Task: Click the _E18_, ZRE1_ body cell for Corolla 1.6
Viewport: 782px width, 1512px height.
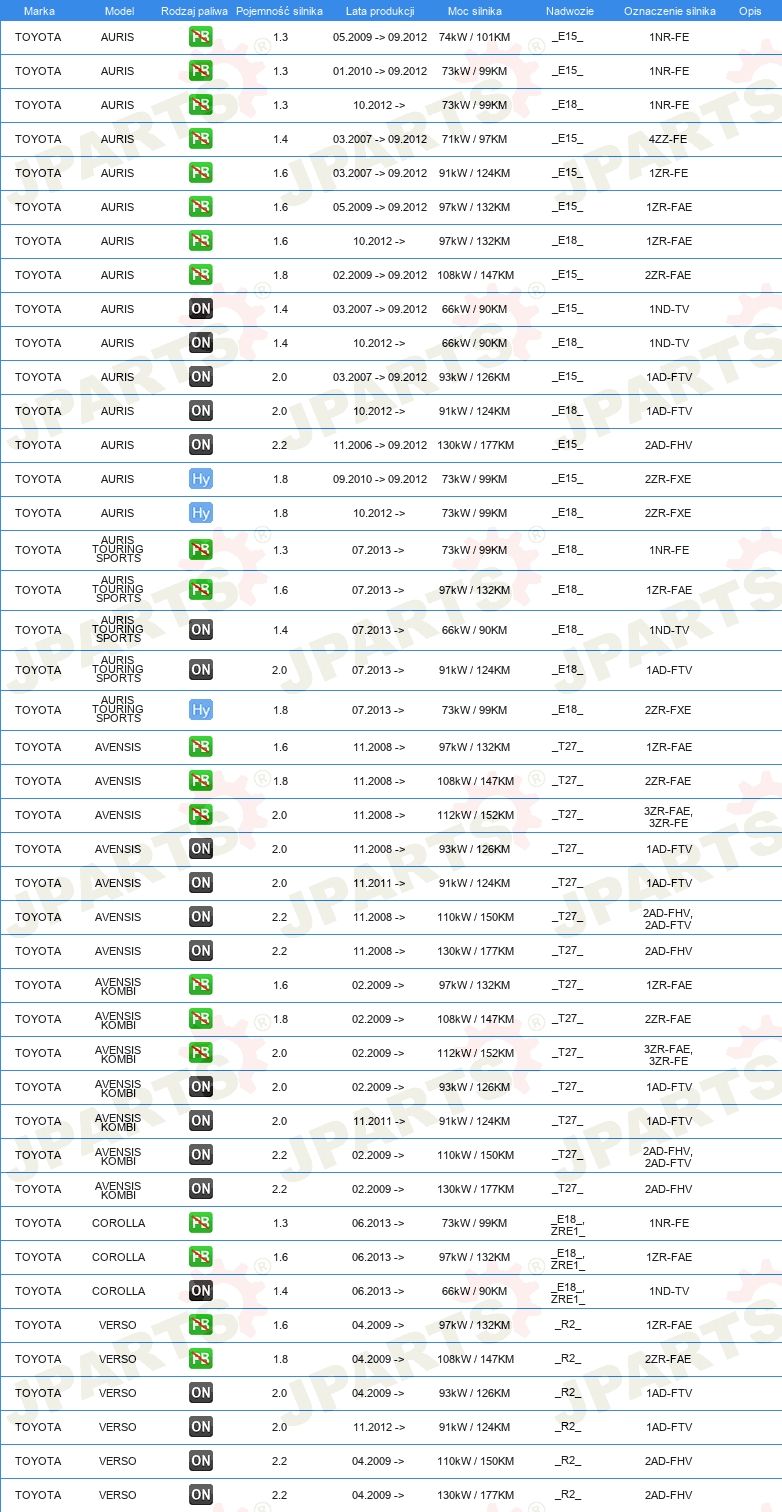Action: click(x=568, y=1257)
